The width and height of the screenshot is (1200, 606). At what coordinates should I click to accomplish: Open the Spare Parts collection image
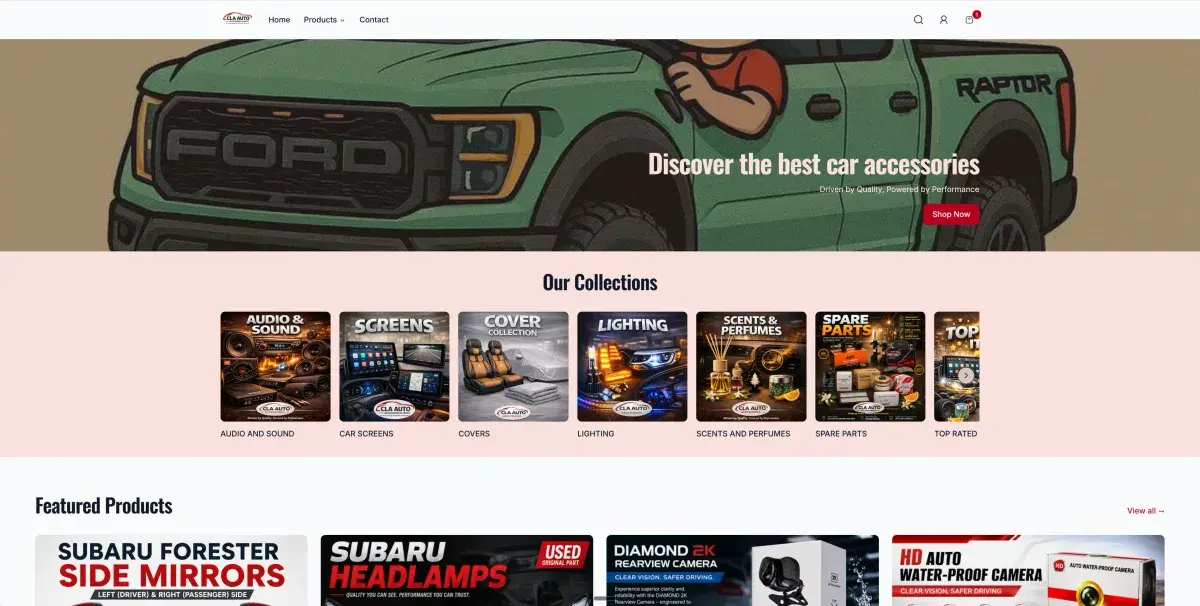coord(870,366)
